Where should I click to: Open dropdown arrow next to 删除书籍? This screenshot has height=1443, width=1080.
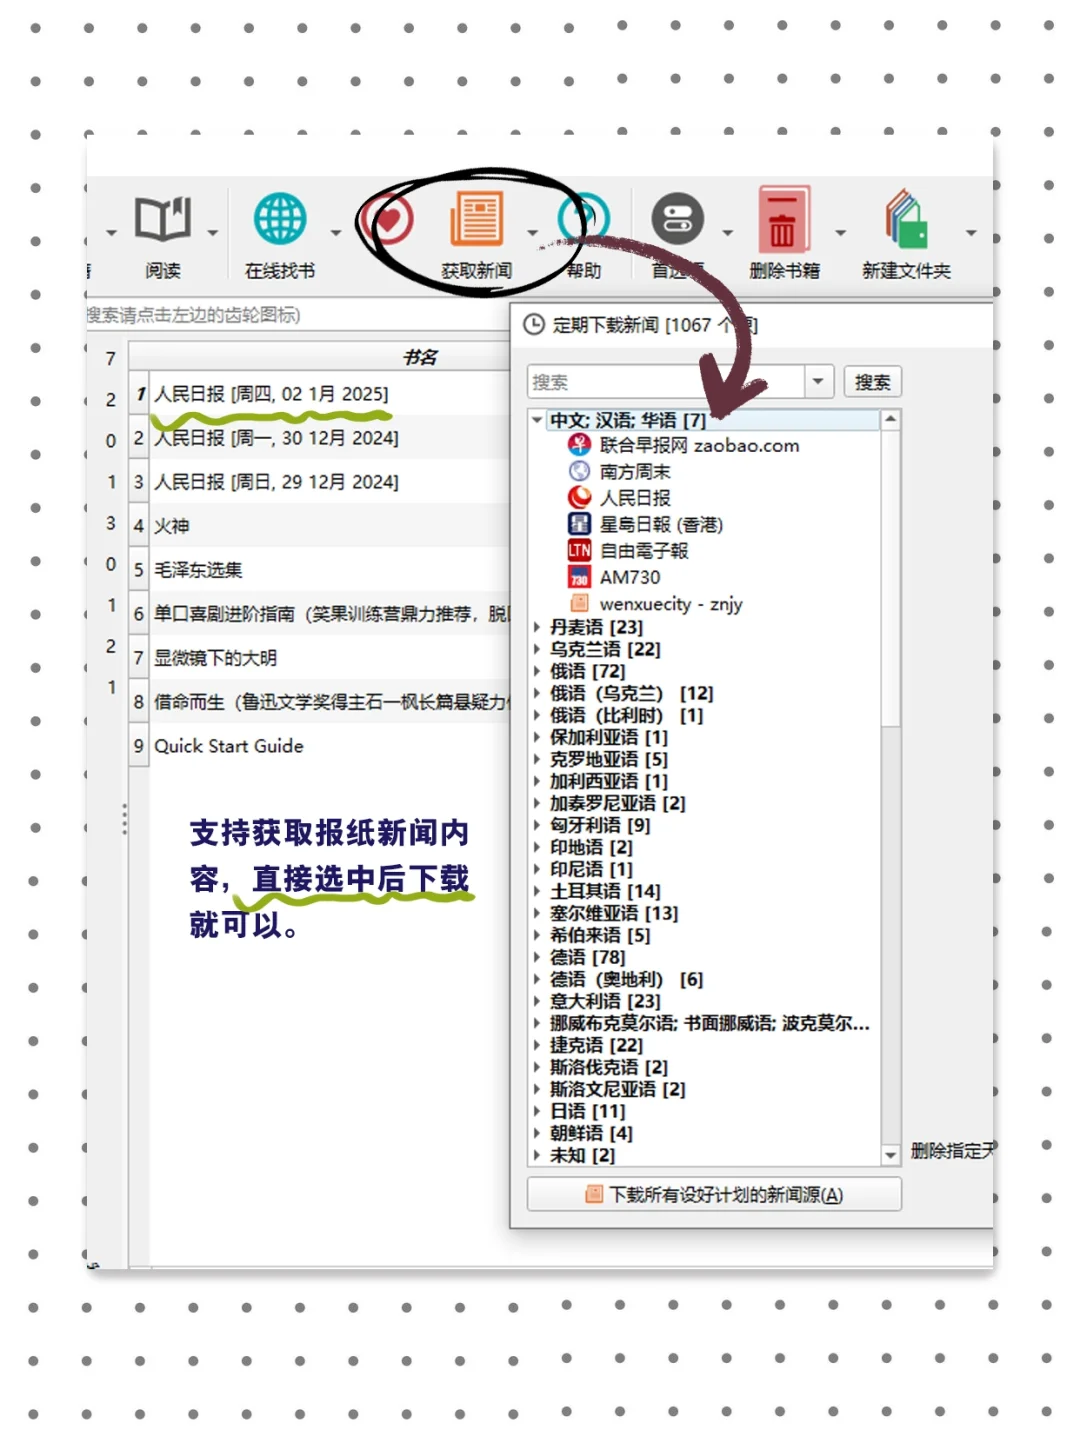[840, 233]
